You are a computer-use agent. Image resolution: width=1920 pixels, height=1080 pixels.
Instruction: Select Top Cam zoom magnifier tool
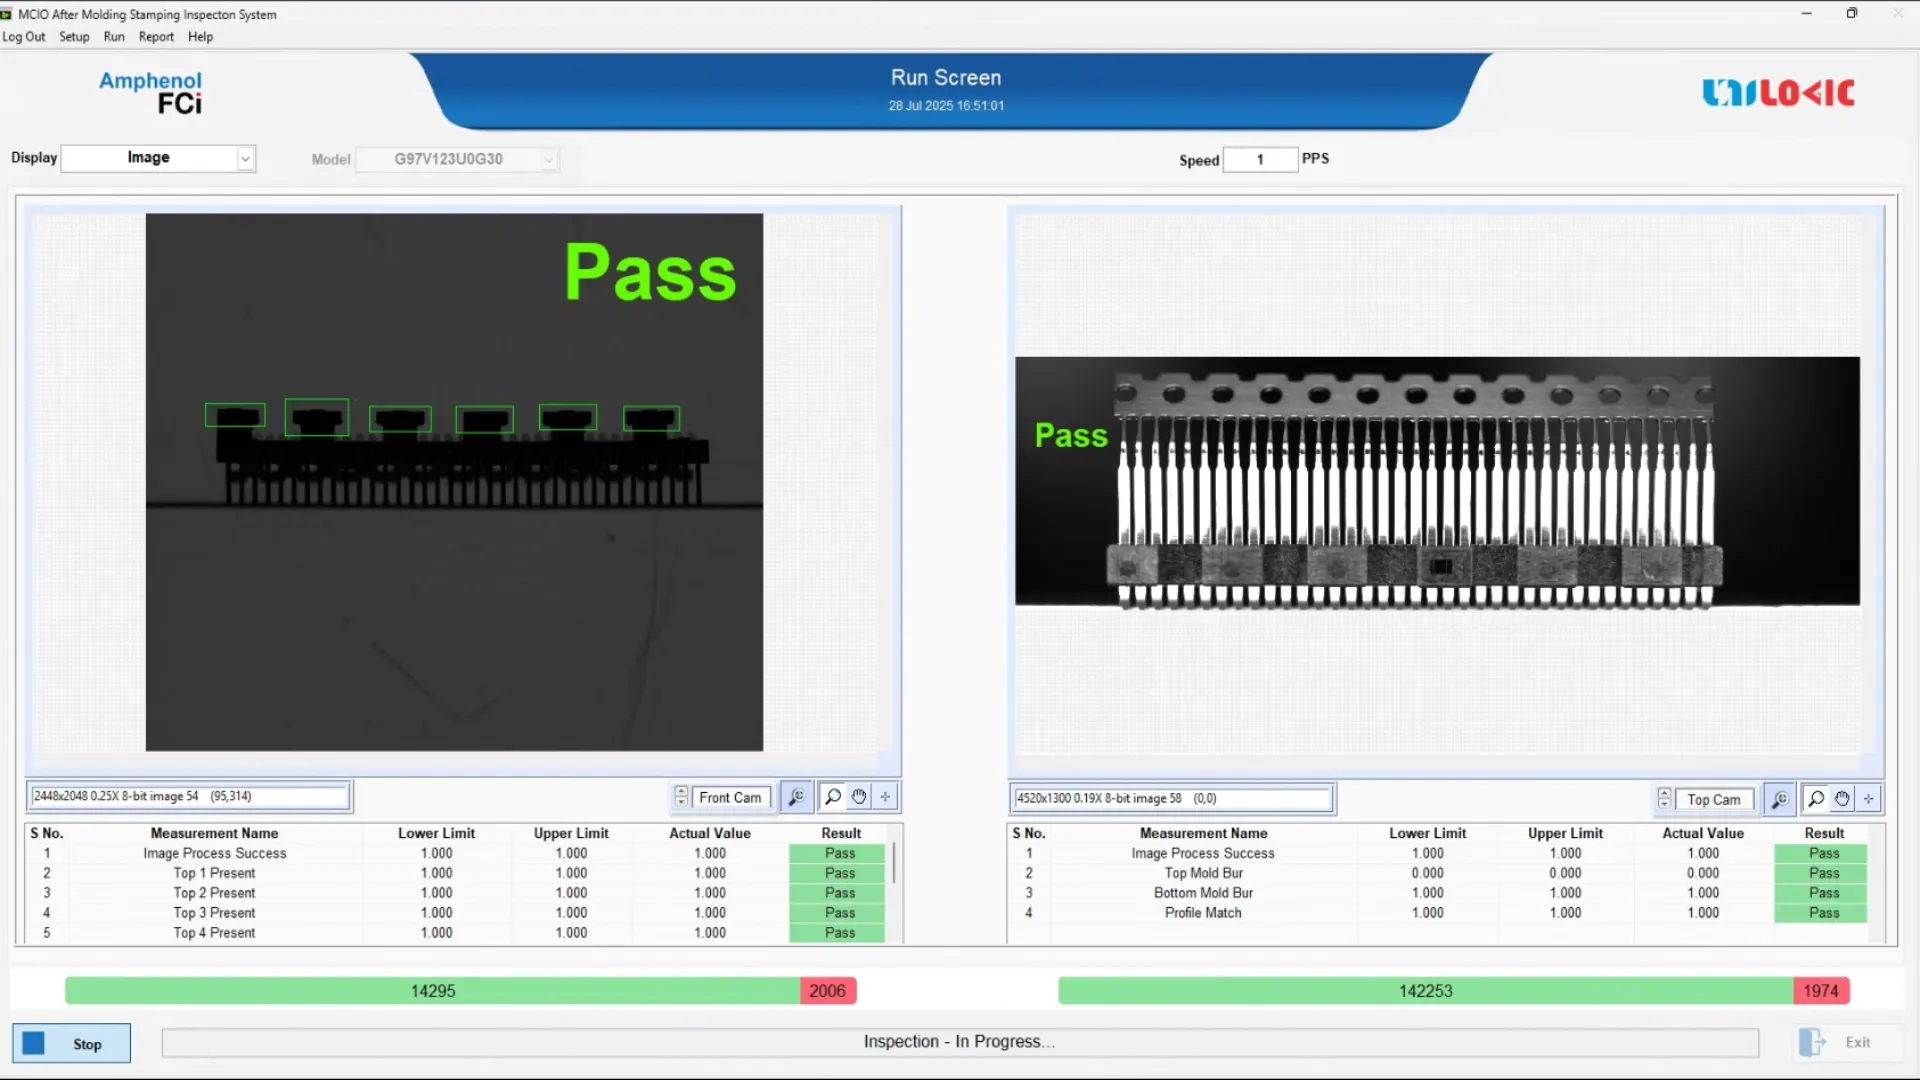[x=1816, y=799]
